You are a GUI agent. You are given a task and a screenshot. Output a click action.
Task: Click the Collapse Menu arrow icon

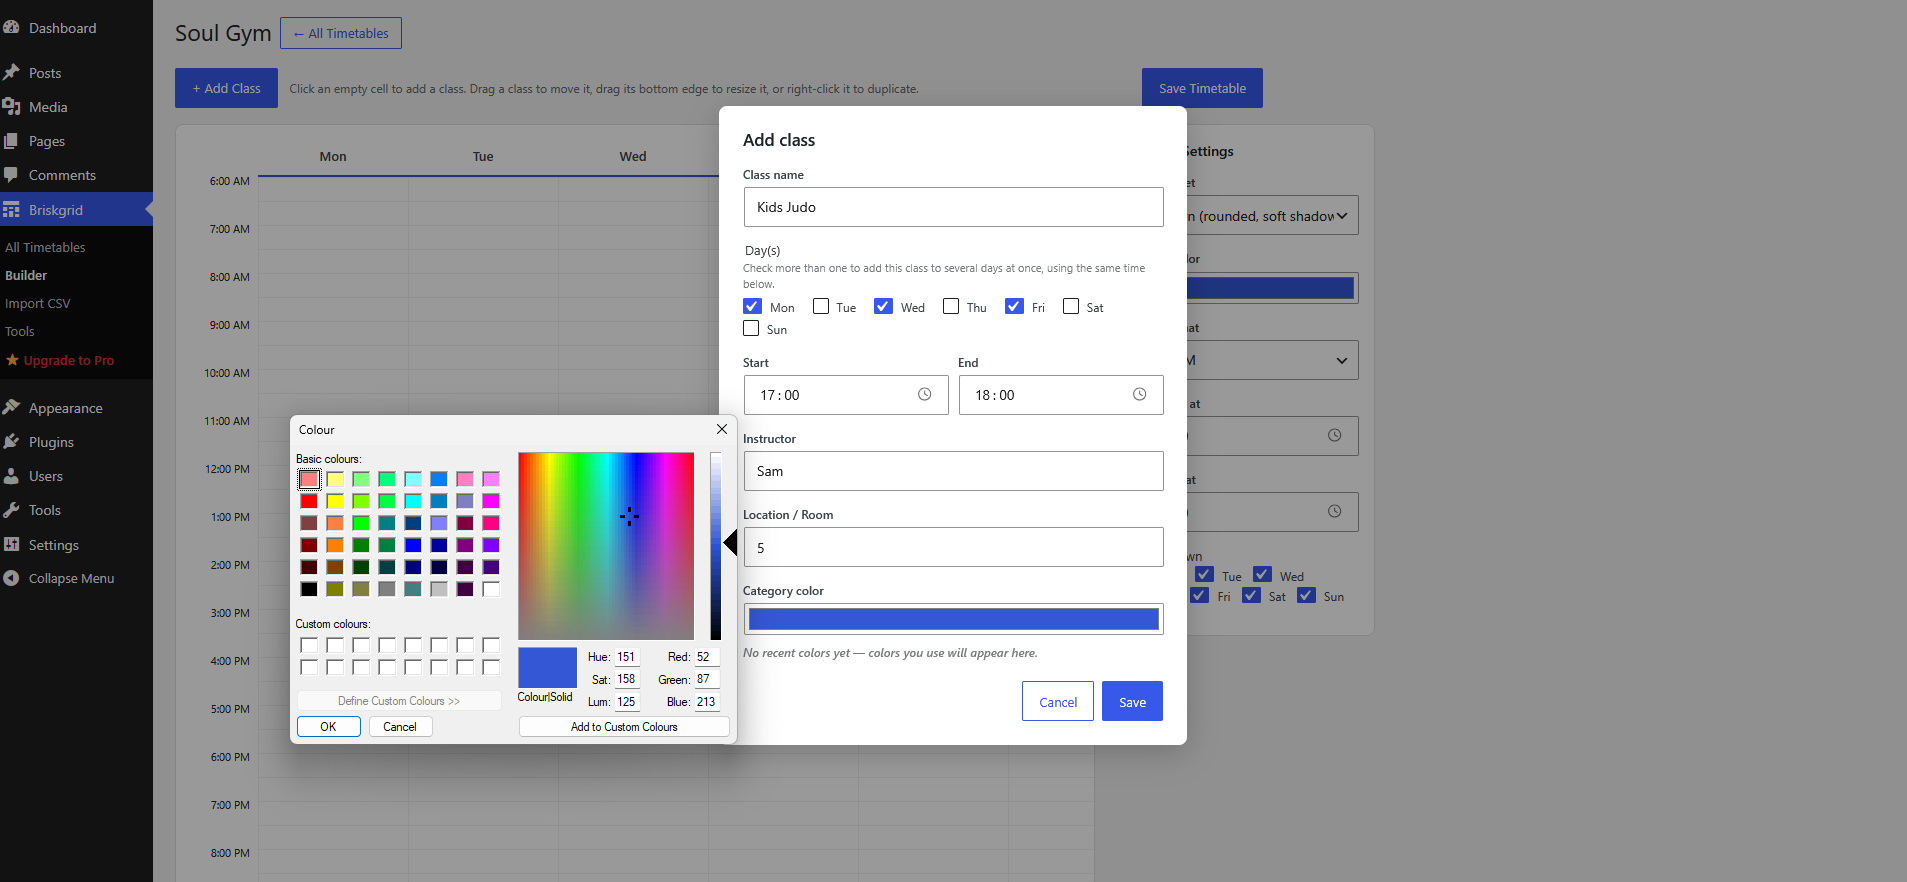point(11,578)
